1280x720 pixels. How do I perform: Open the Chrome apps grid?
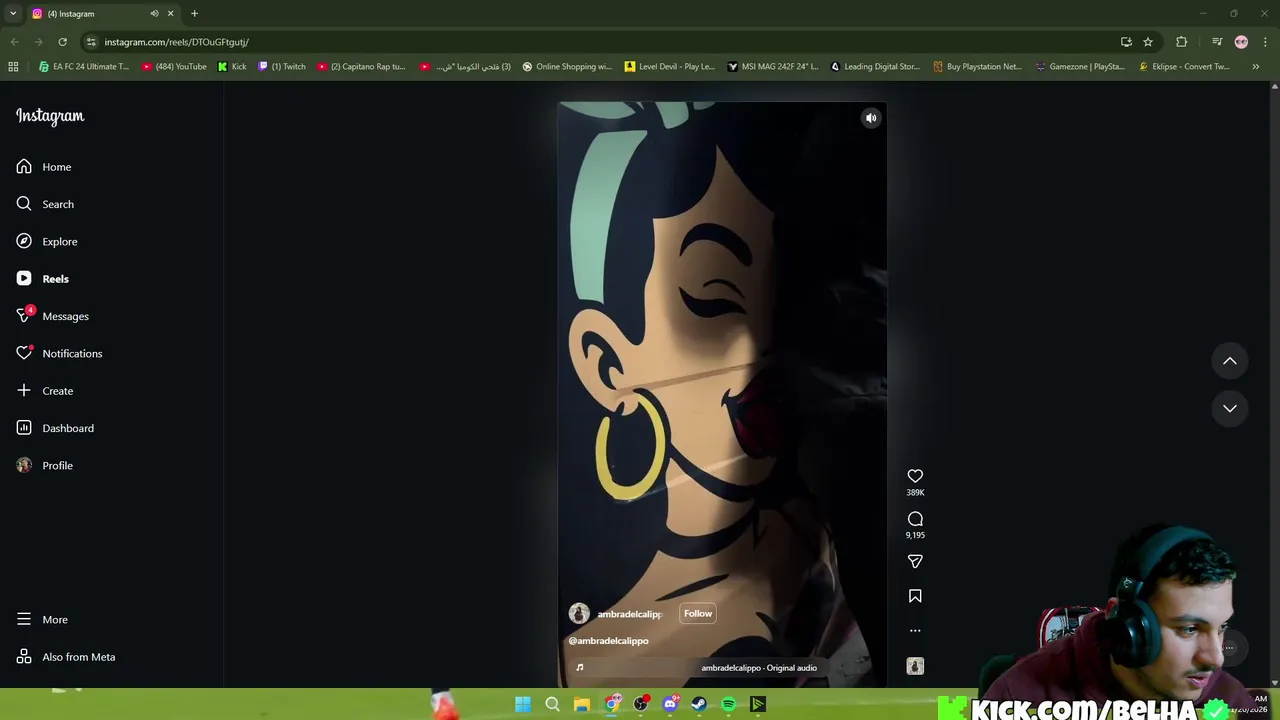13,67
